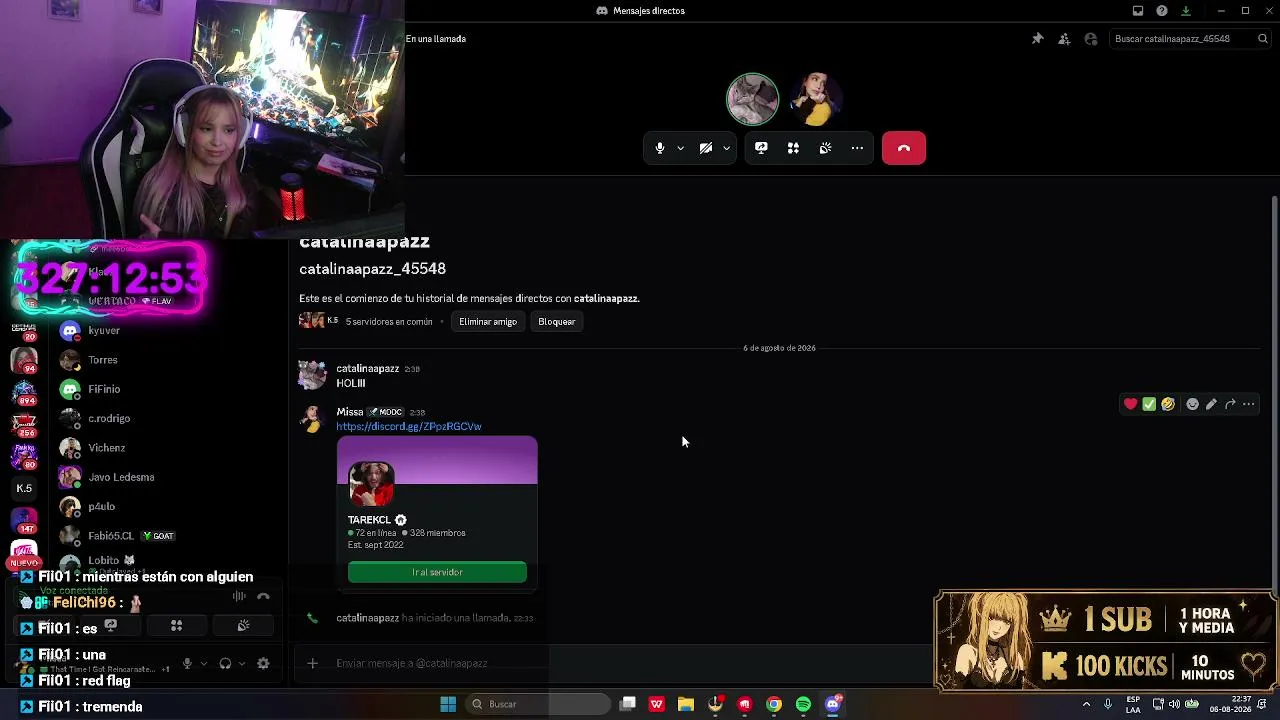Open the p4ulo direct message
1280x720 pixels.
click(x=170, y=507)
